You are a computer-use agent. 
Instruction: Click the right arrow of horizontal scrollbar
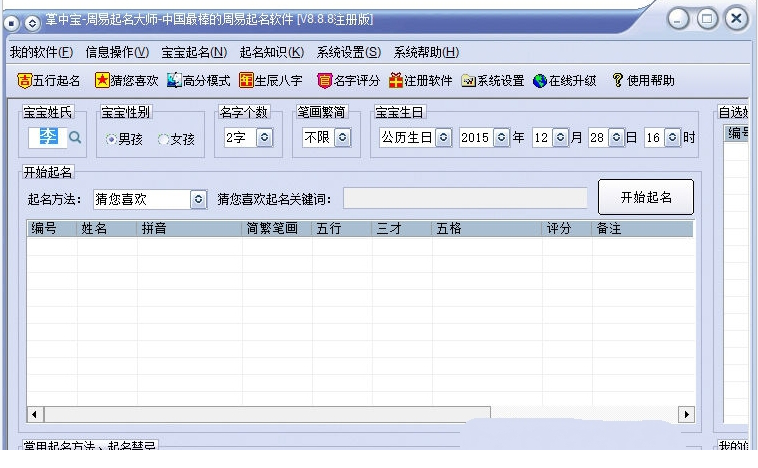pyautogui.click(x=686, y=414)
